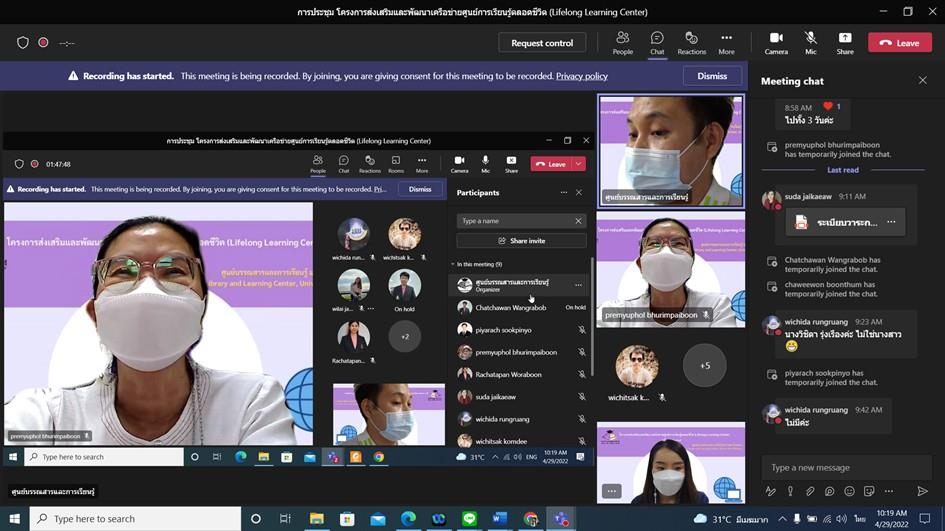Show hidden system tray icons chevron

[x=782, y=519]
